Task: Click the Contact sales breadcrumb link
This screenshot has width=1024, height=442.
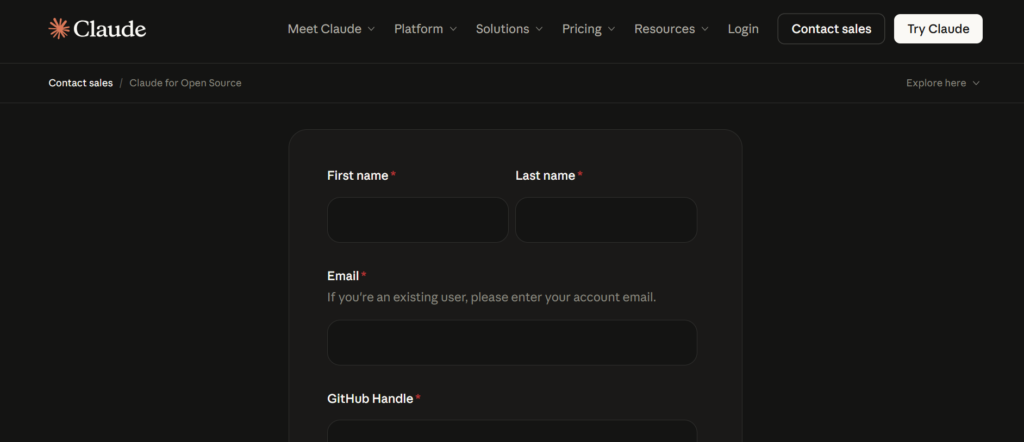Action: click(80, 83)
